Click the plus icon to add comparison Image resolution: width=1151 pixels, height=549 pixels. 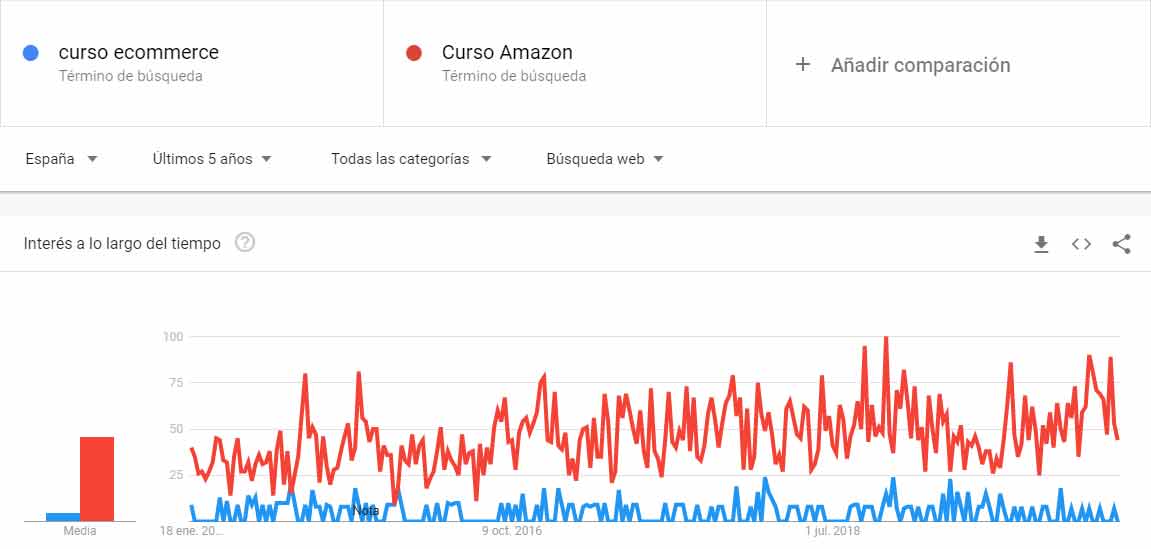pyautogui.click(x=802, y=65)
